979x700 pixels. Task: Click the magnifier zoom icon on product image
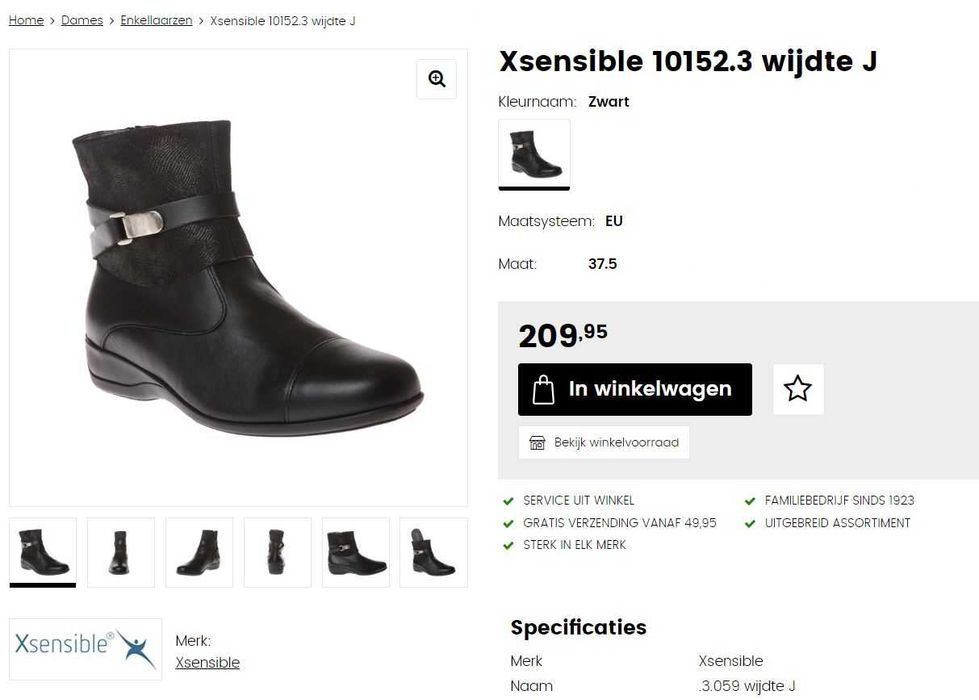[436, 79]
